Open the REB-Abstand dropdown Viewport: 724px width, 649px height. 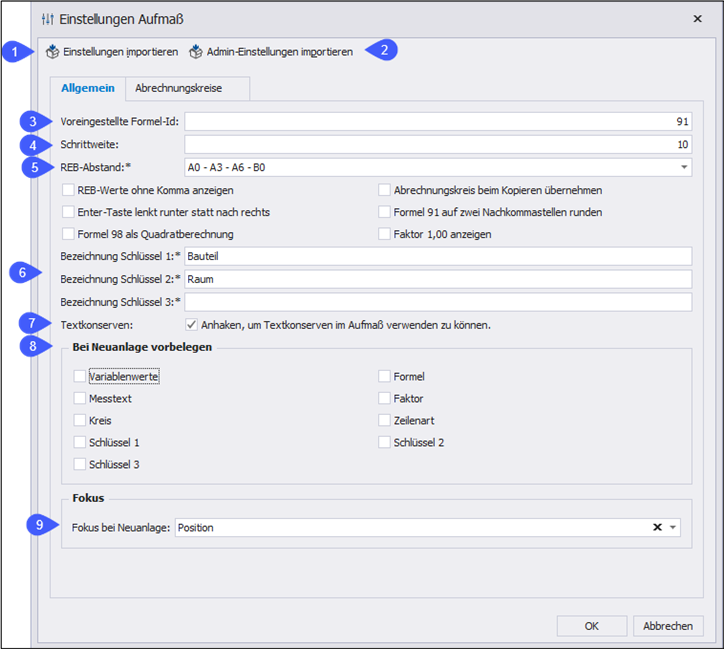[683, 168]
